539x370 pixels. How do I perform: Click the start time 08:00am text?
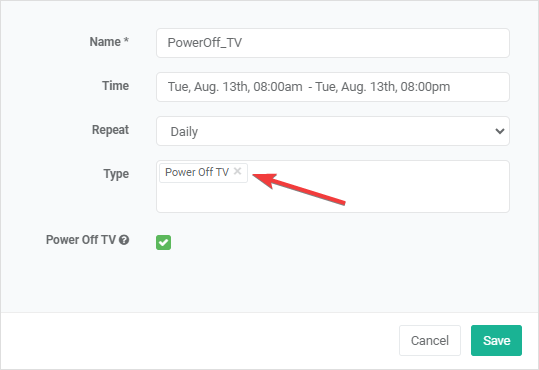click(x=278, y=87)
